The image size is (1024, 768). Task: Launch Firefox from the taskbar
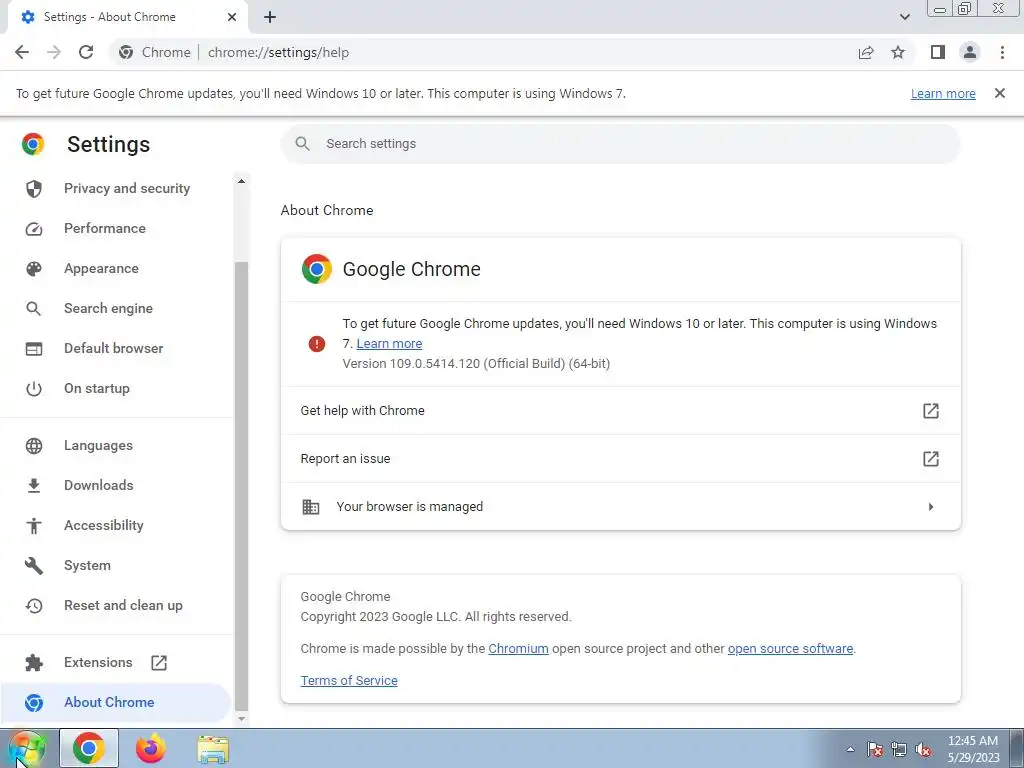(151, 748)
